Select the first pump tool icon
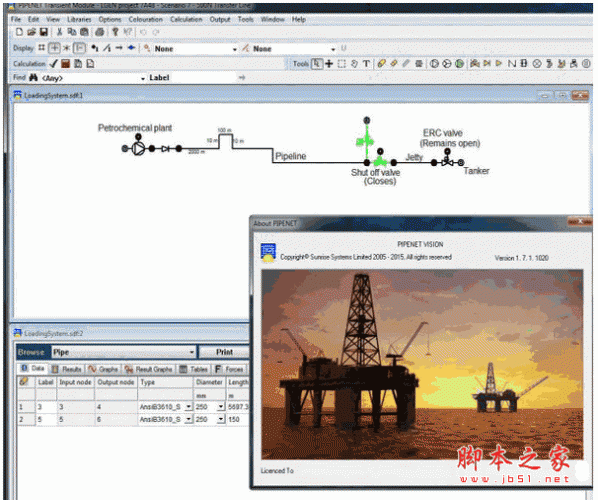This screenshot has width=598, height=500. (434, 64)
